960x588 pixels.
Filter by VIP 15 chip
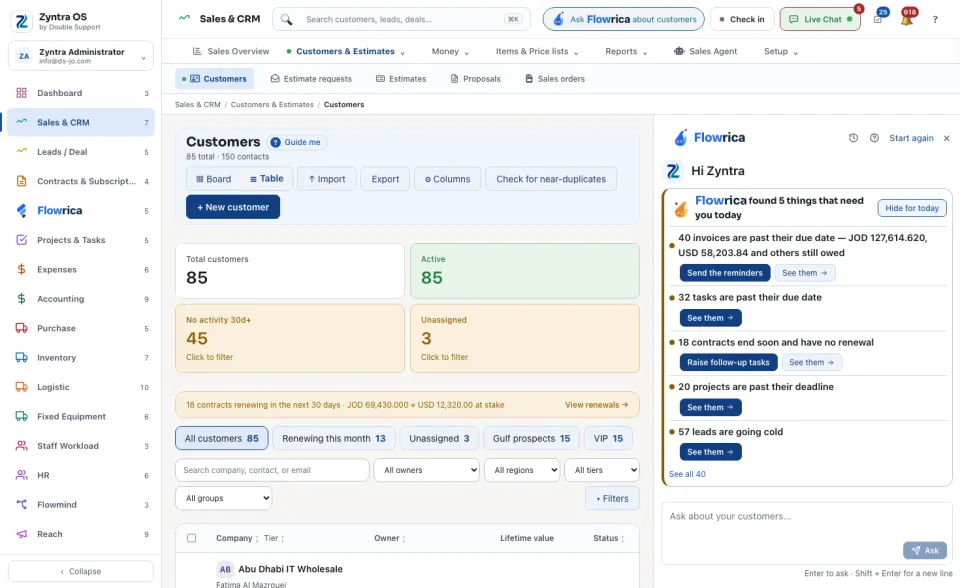608,439
